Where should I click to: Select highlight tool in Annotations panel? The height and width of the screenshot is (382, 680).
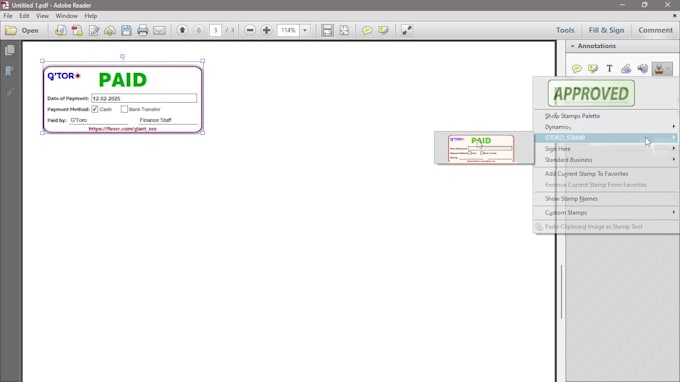click(x=593, y=69)
